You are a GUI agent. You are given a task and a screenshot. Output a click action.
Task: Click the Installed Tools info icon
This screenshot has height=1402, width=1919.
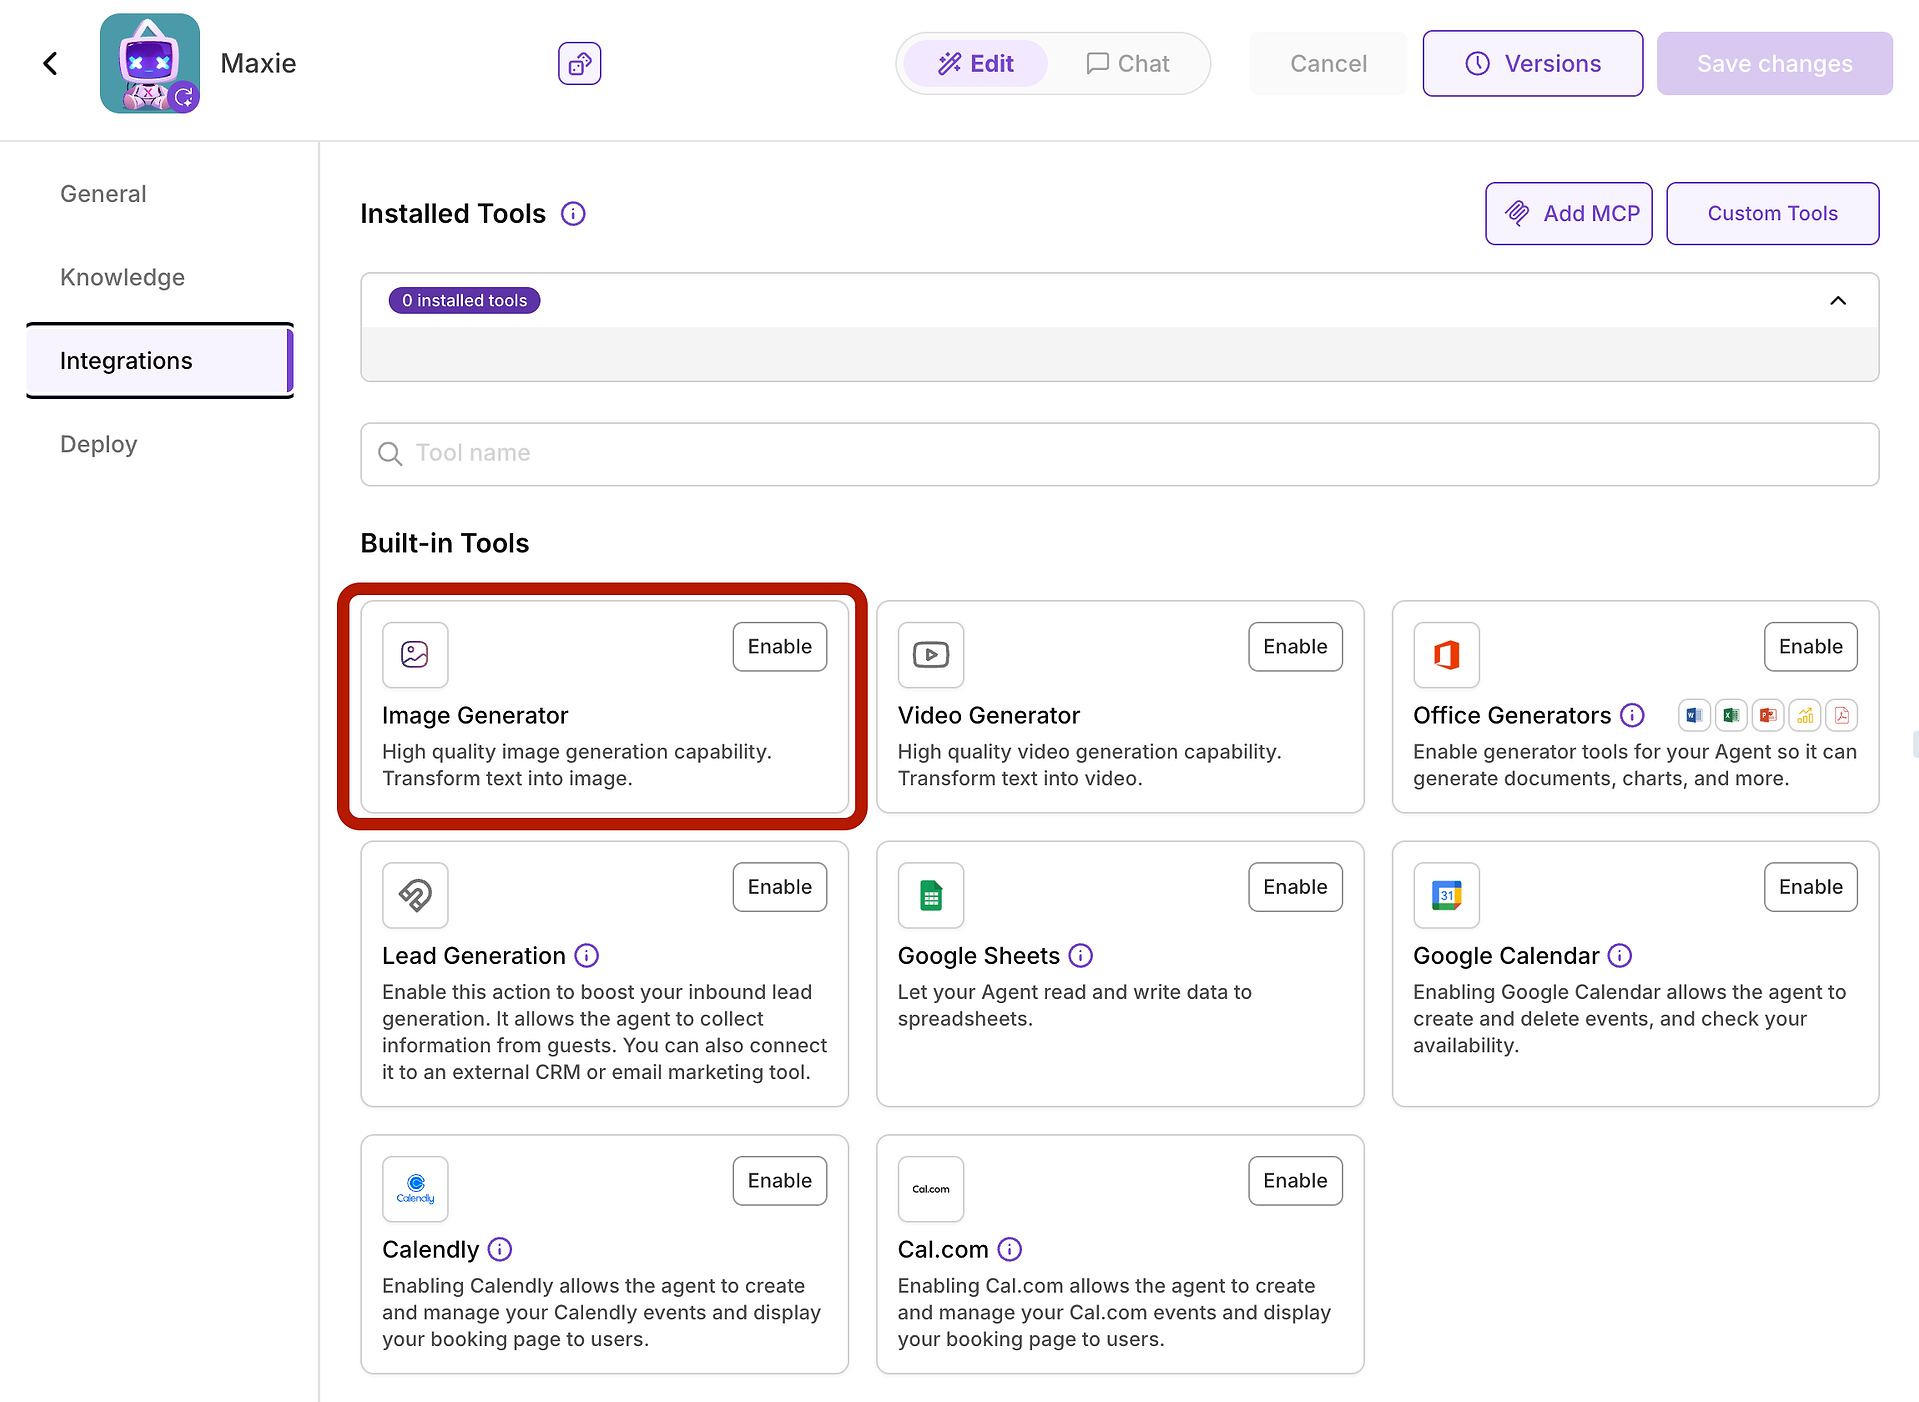573,214
